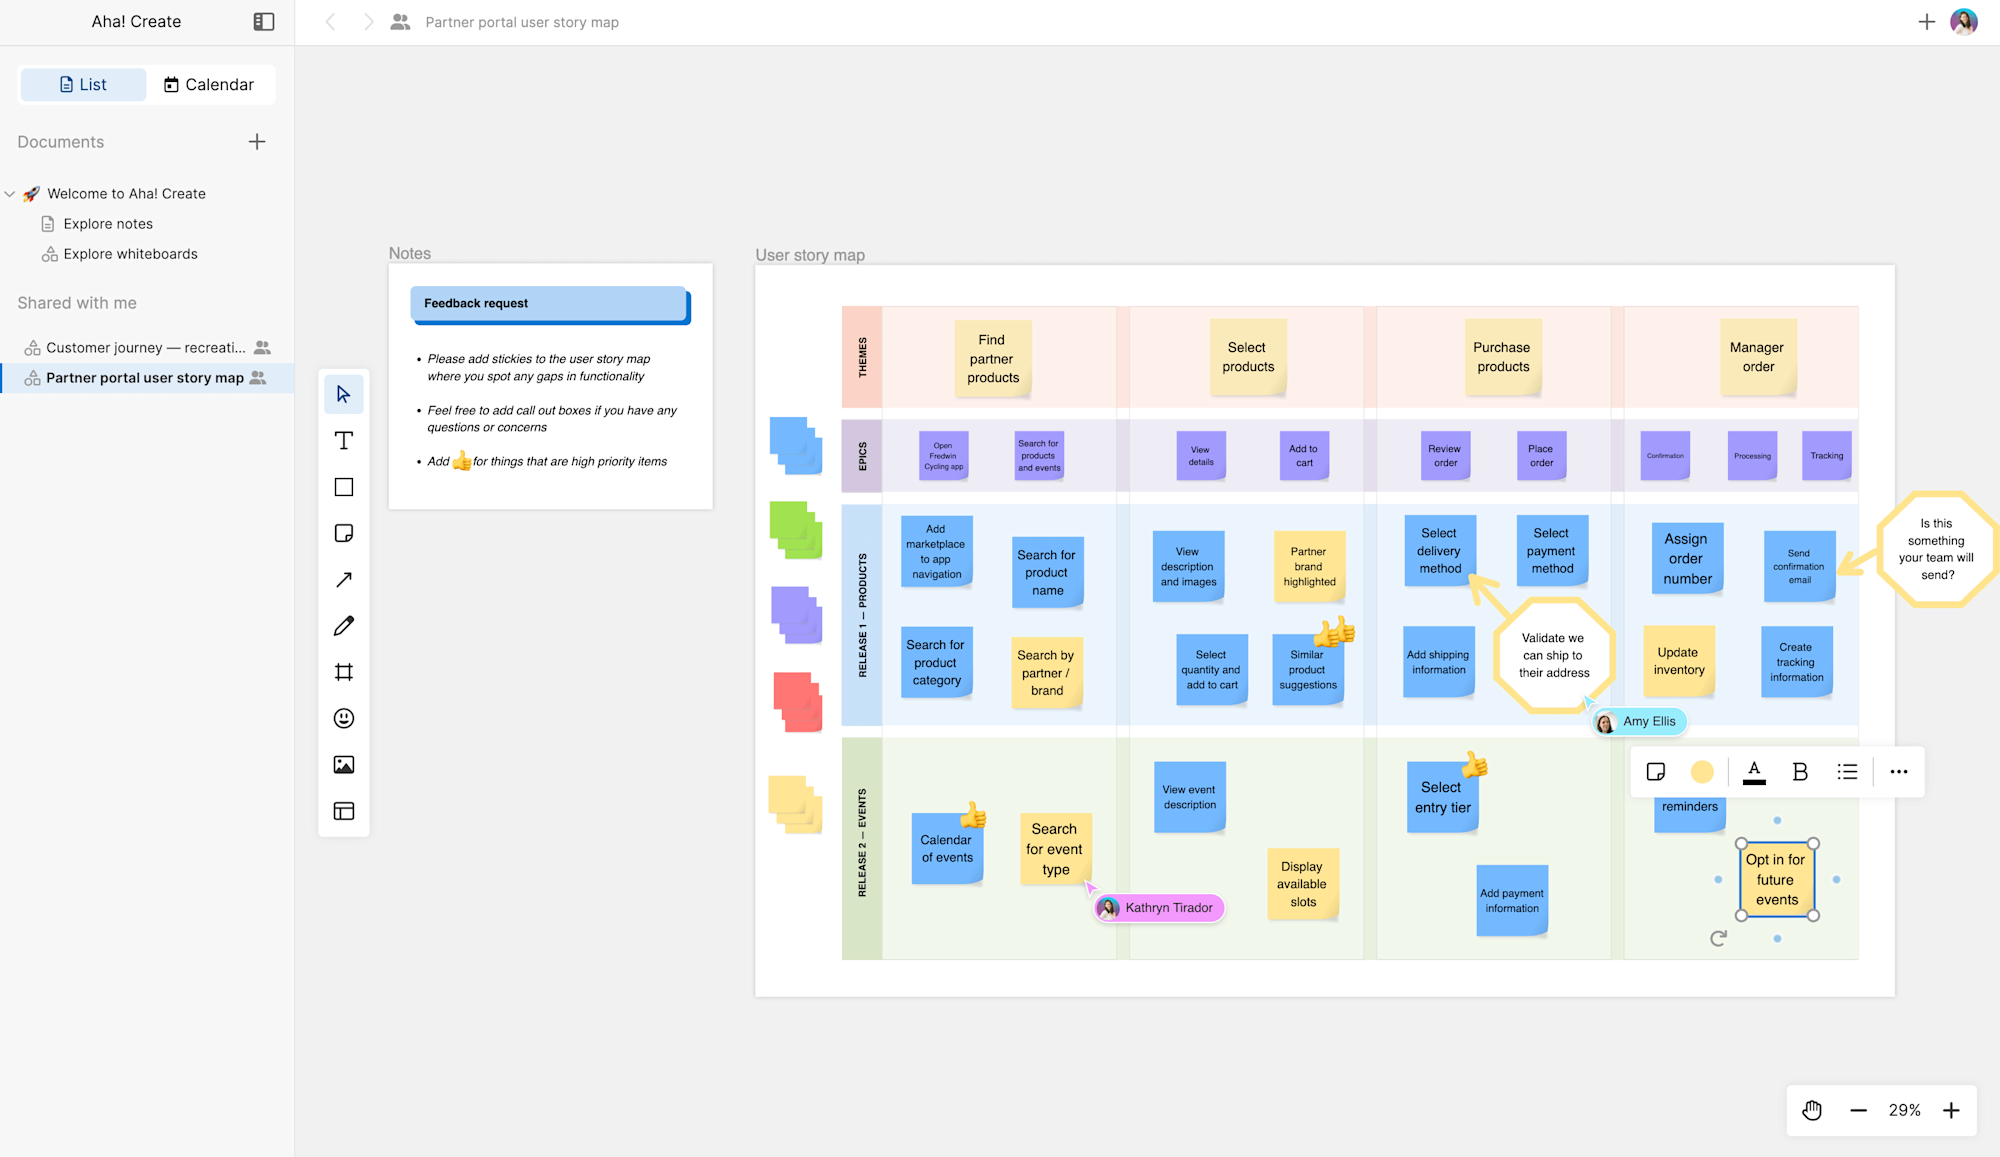Zoom in with plus button
This screenshot has width=2000, height=1157.
[1951, 1111]
